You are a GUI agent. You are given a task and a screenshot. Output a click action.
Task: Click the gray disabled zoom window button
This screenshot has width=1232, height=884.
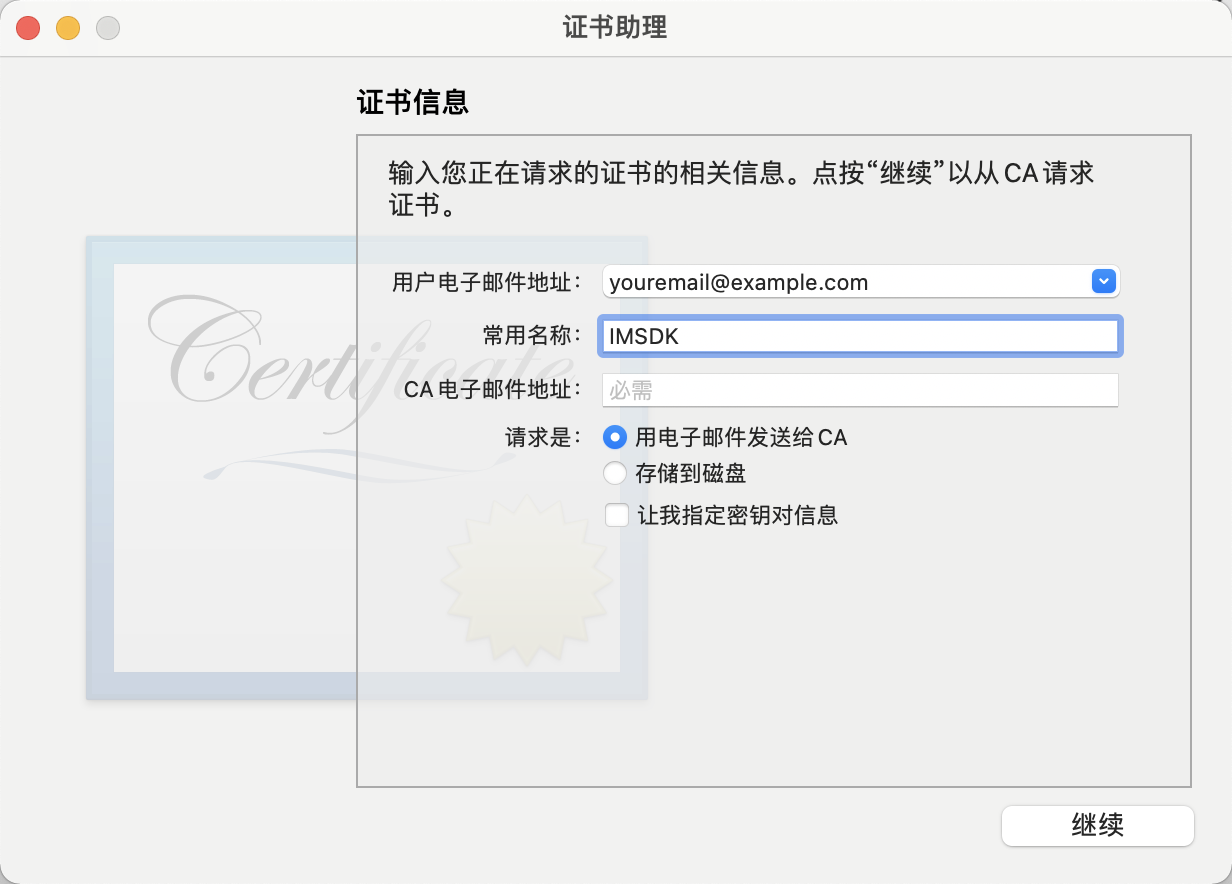108,28
